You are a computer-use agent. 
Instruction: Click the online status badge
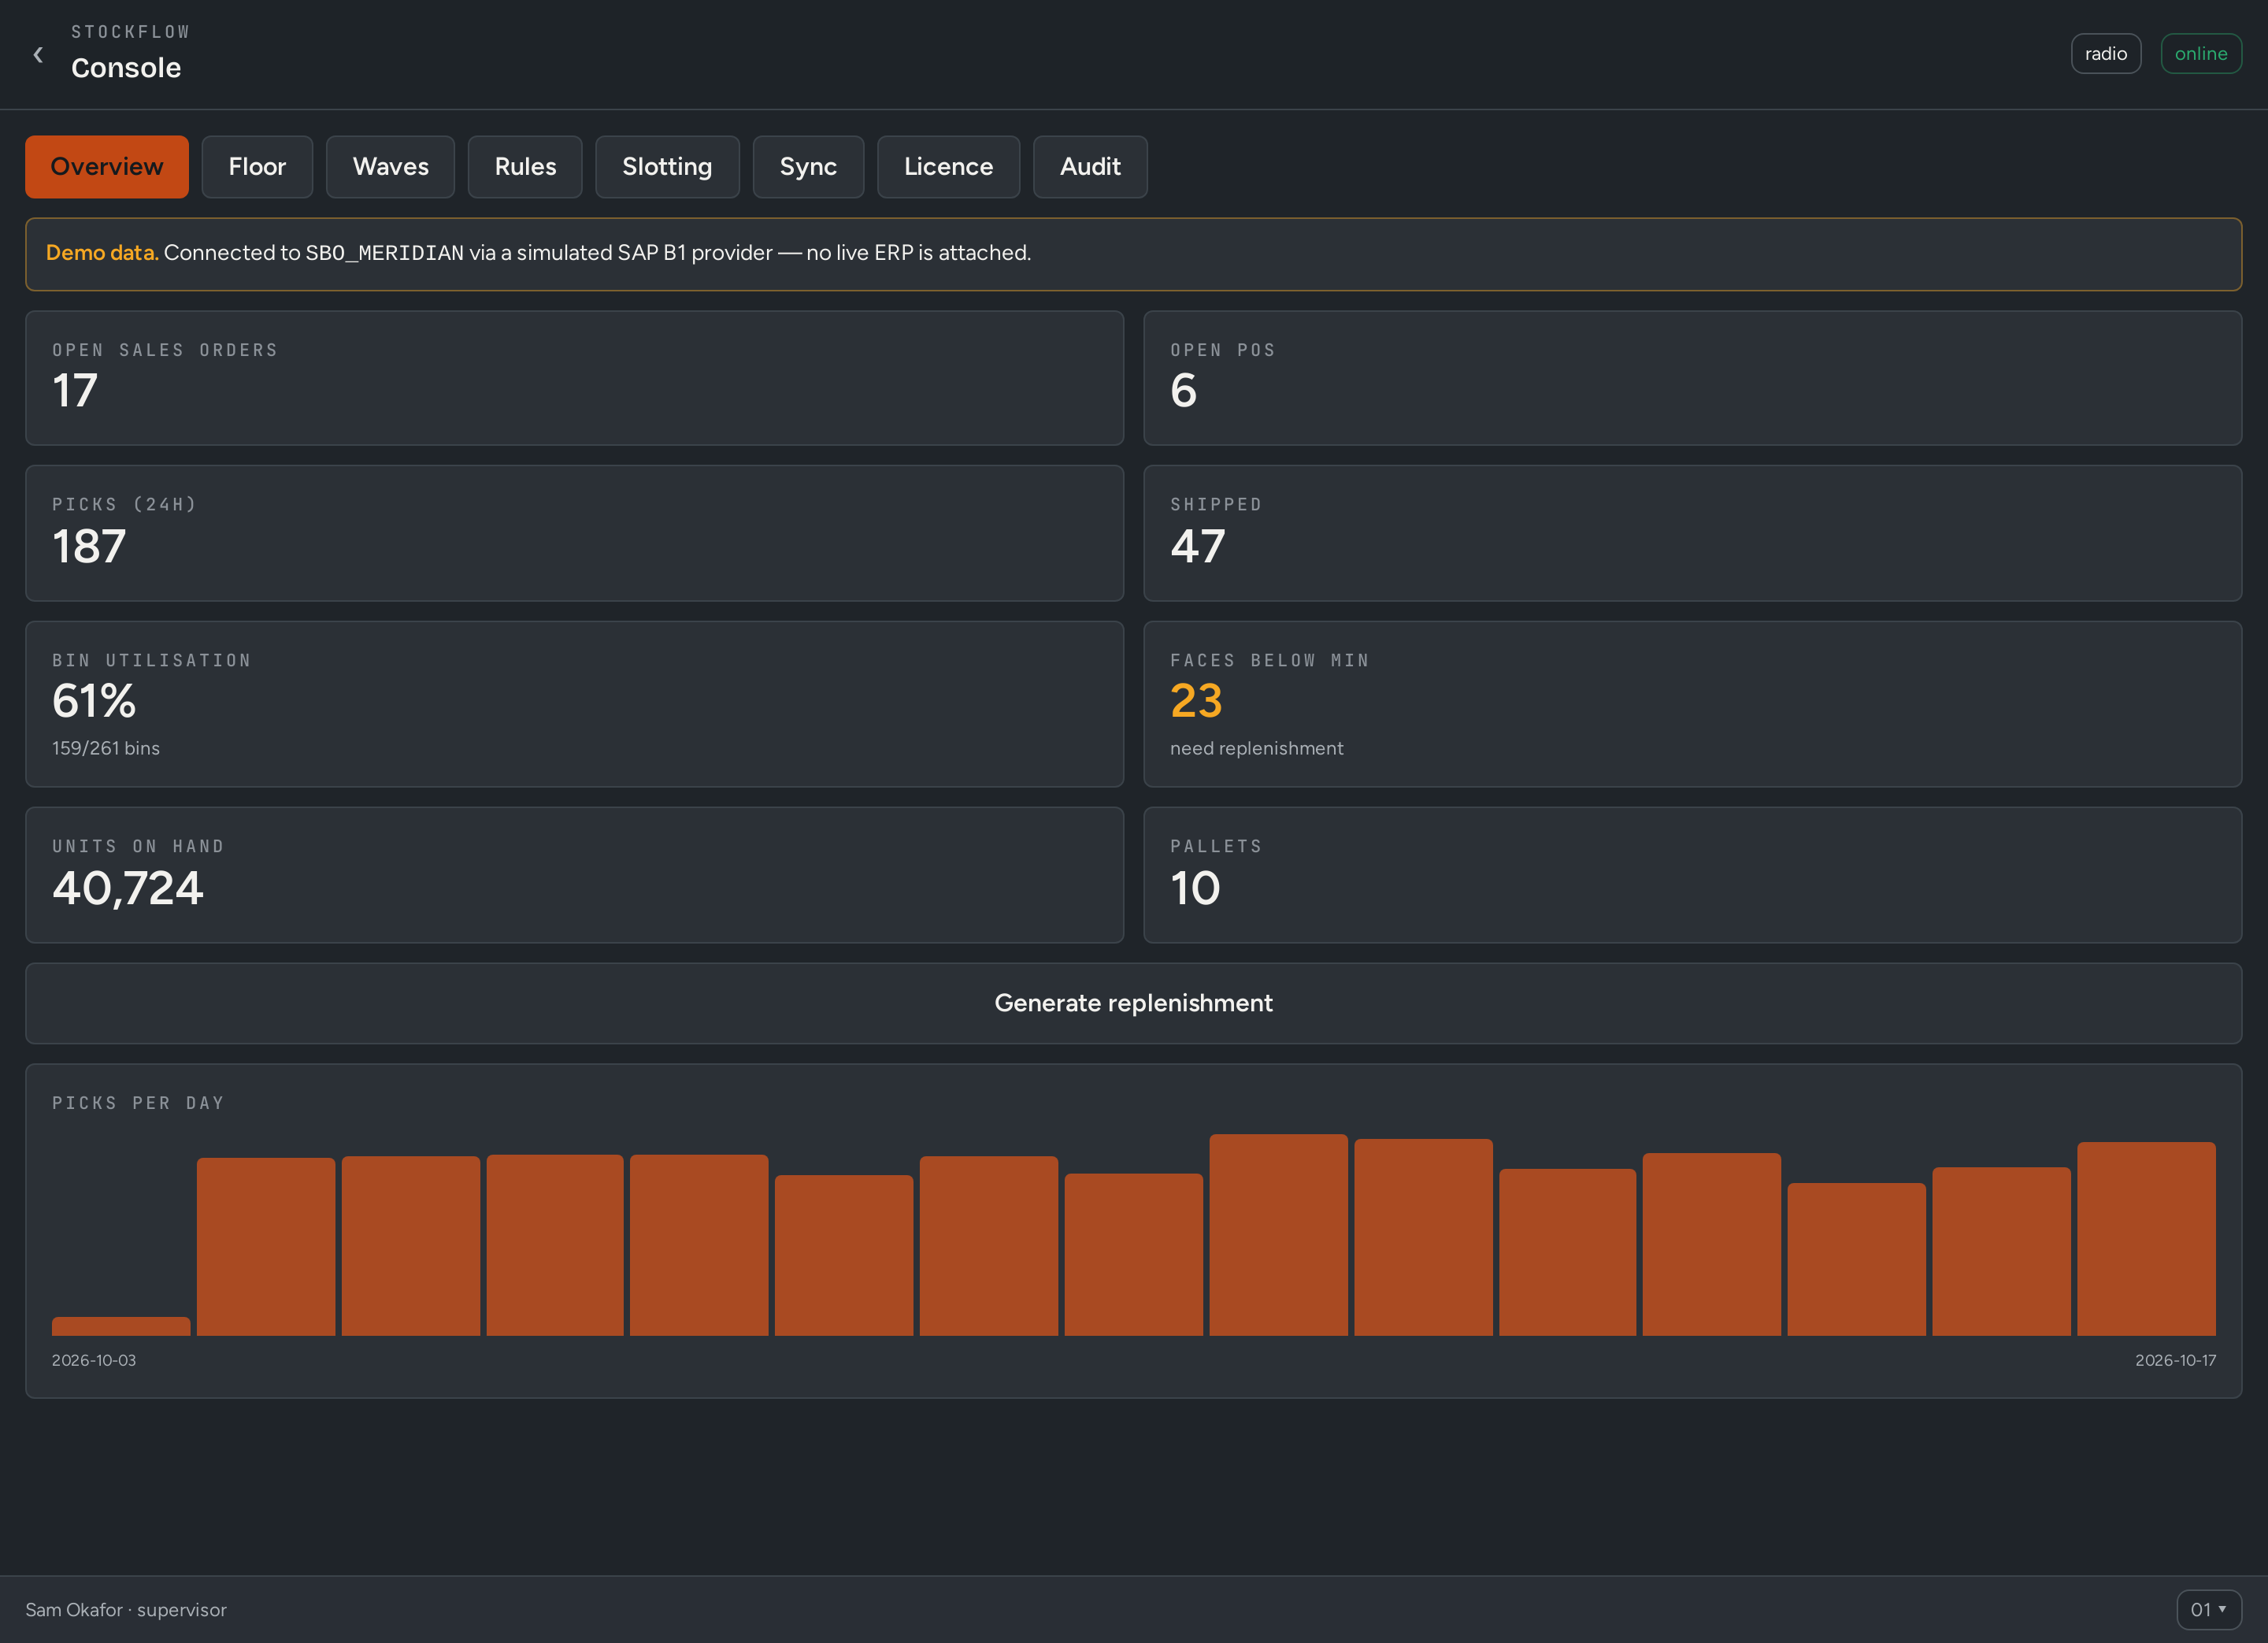(x=2200, y=54)
